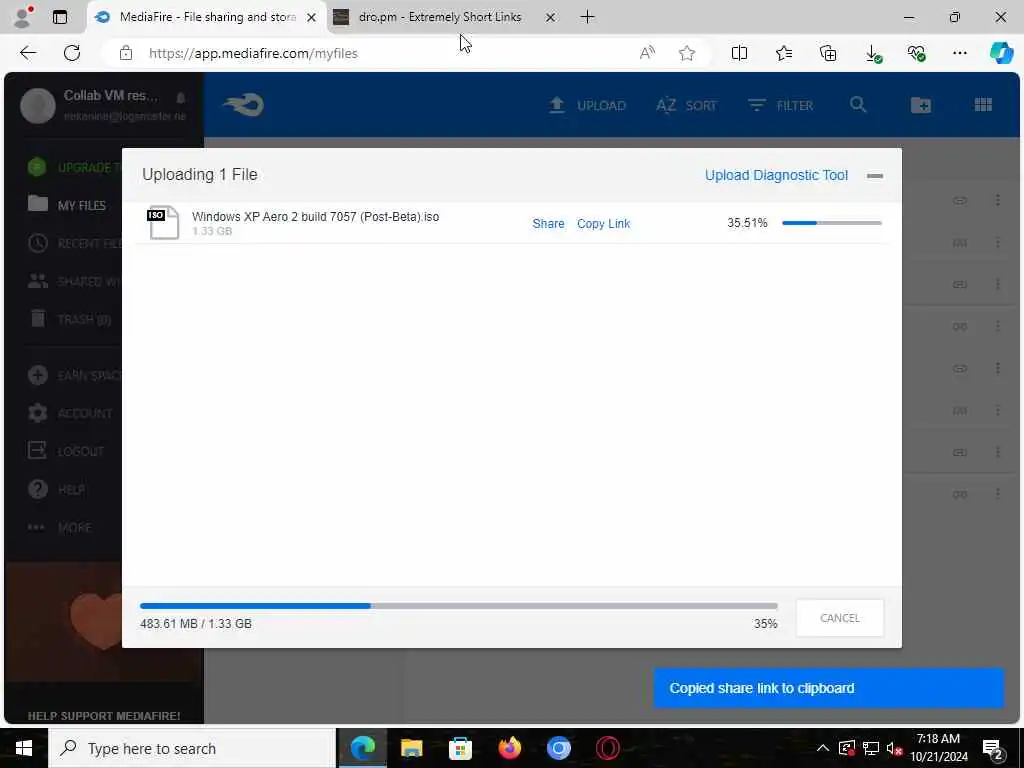Click Copy Link for the iso file
This screenshot has width=1024, height=768.
(603, 223)
